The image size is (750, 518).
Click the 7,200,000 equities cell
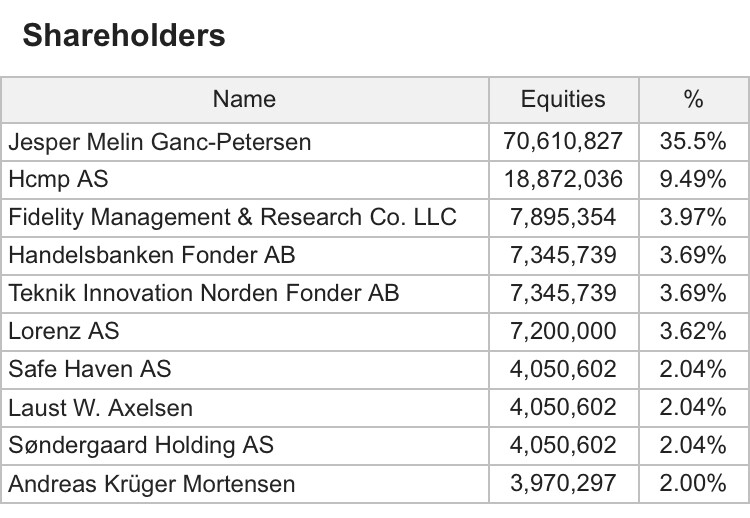563,332
